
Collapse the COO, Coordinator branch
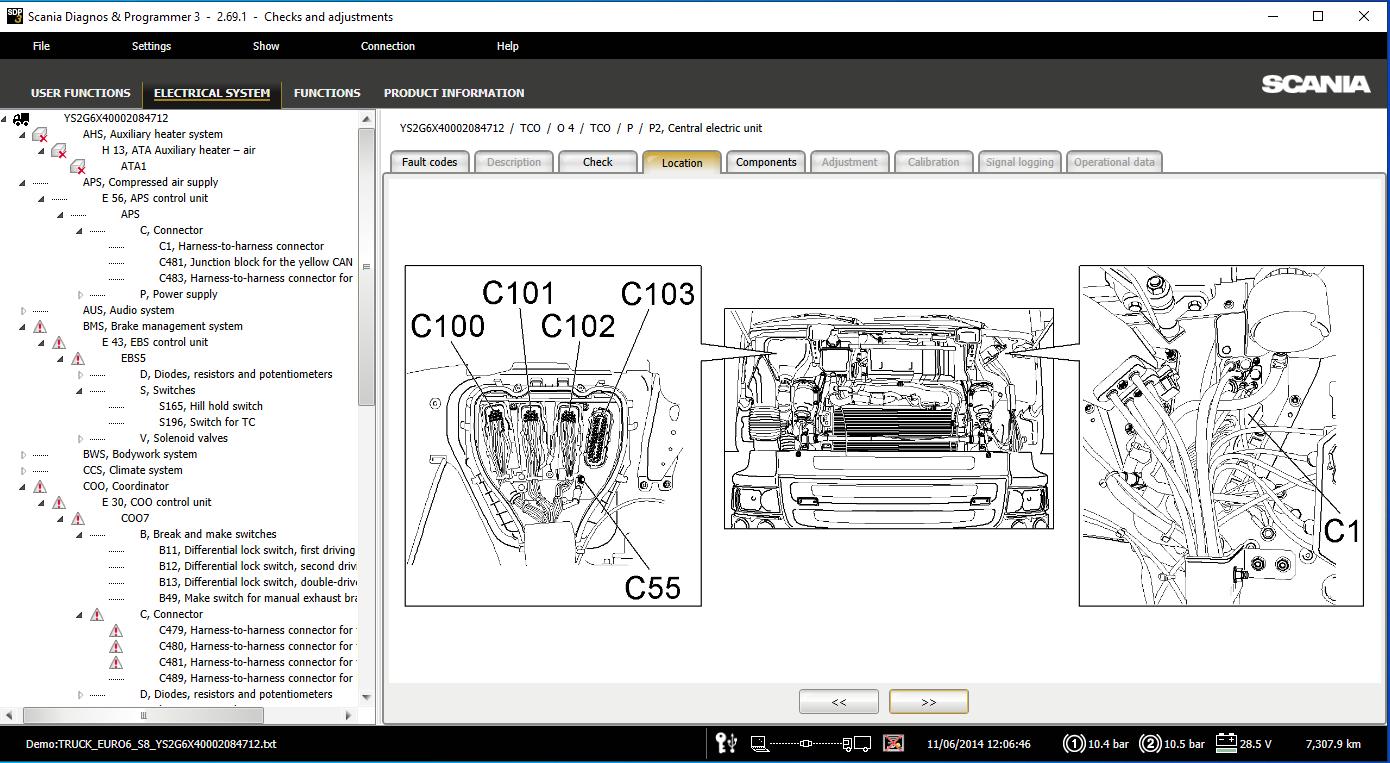coord(24,485)
